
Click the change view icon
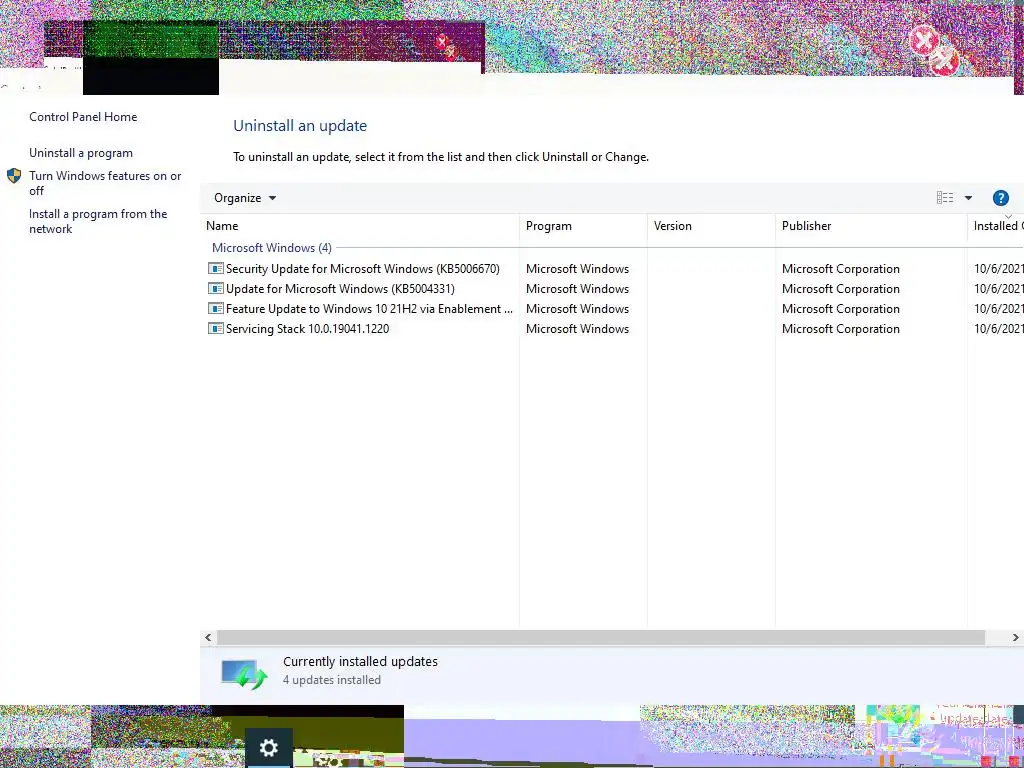[x=945, y=198]
